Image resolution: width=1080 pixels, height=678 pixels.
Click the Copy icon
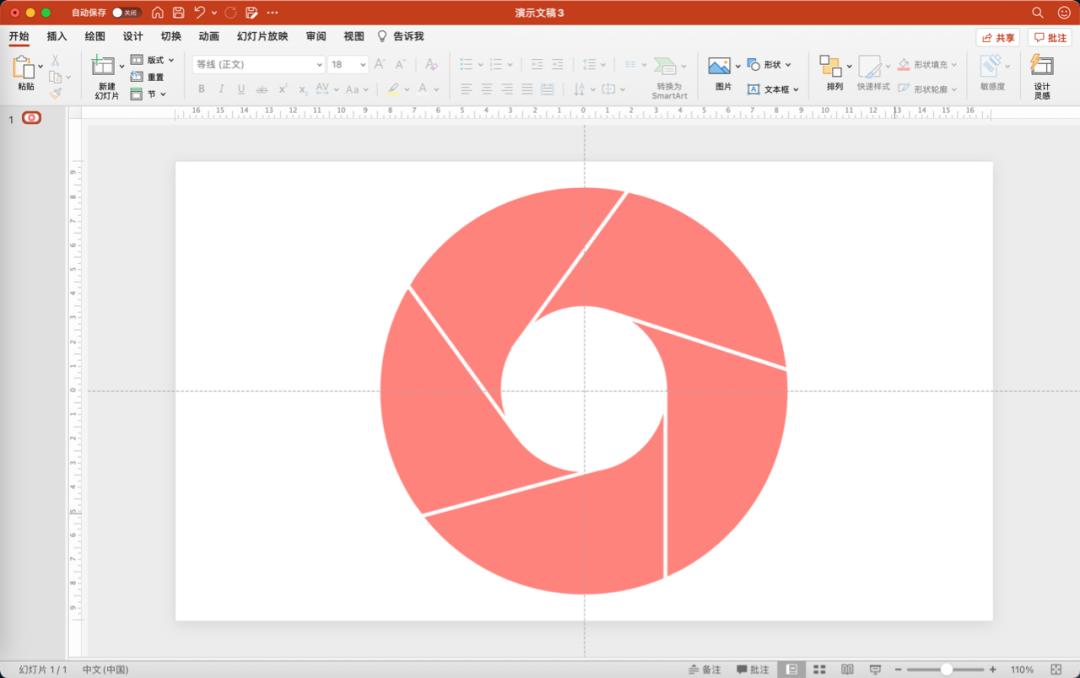[55, 76]
